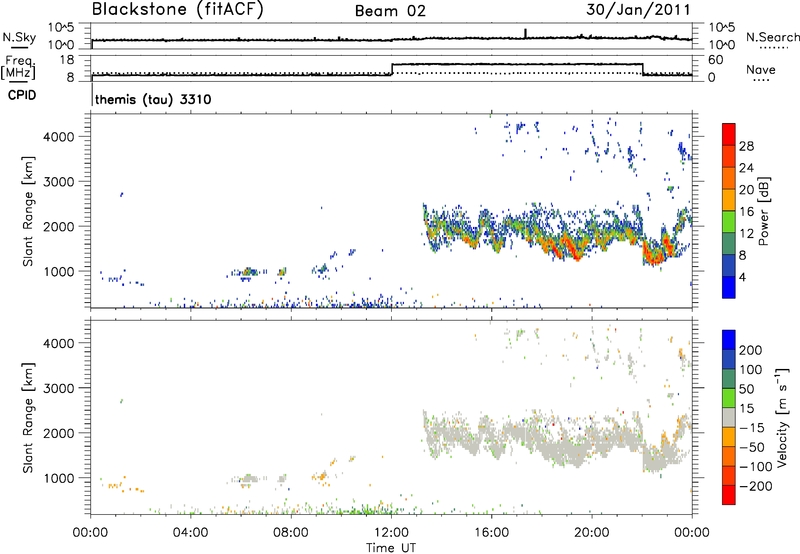Click the '04:00' time tick label
800x554 pixels.
click(x=190, y=533)
